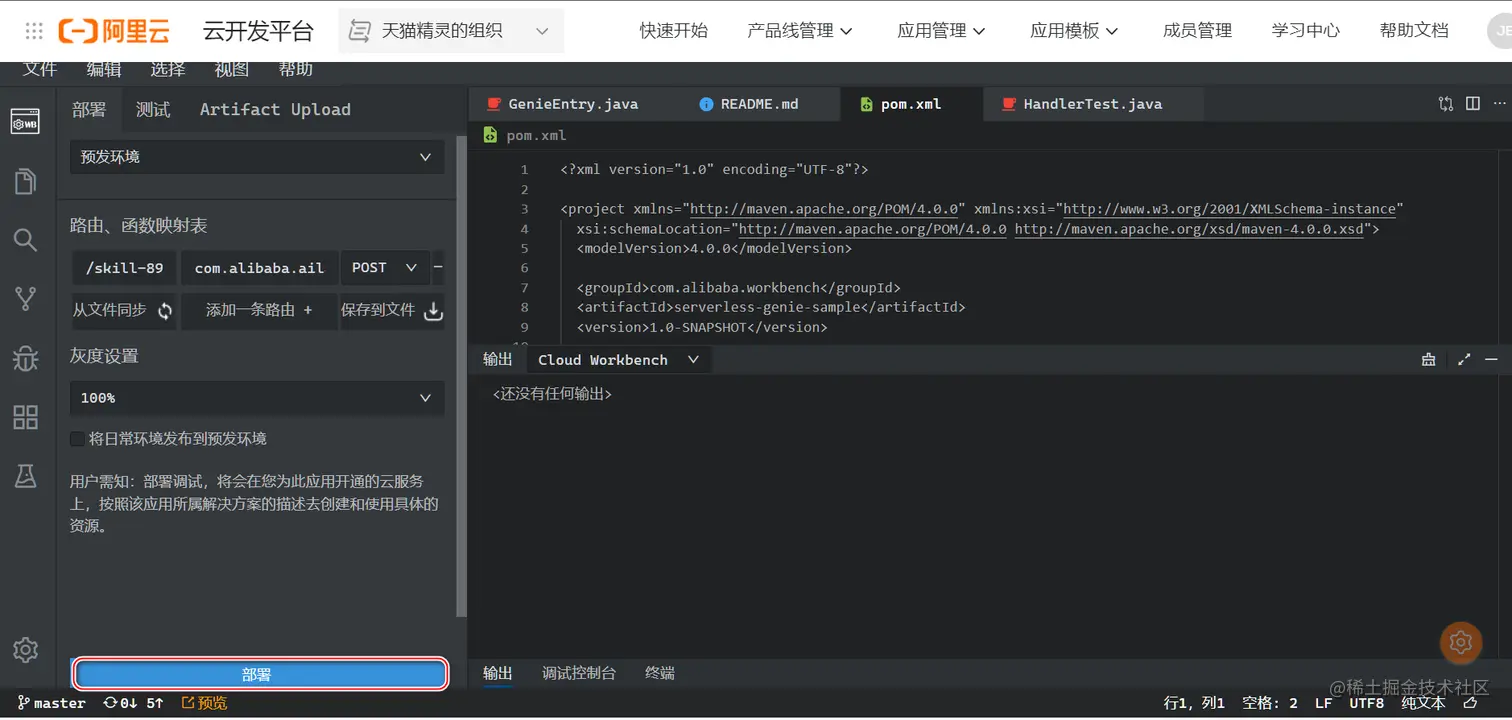Open the file explorer sidebar icon
Screen dimensions: 1512x720
[x=25, y=181]
